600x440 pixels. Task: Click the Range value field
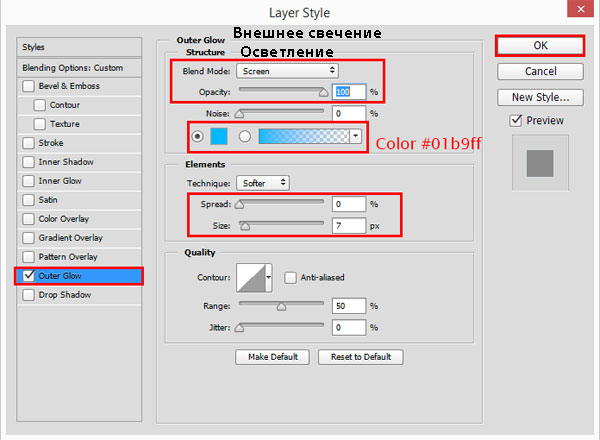349,306
